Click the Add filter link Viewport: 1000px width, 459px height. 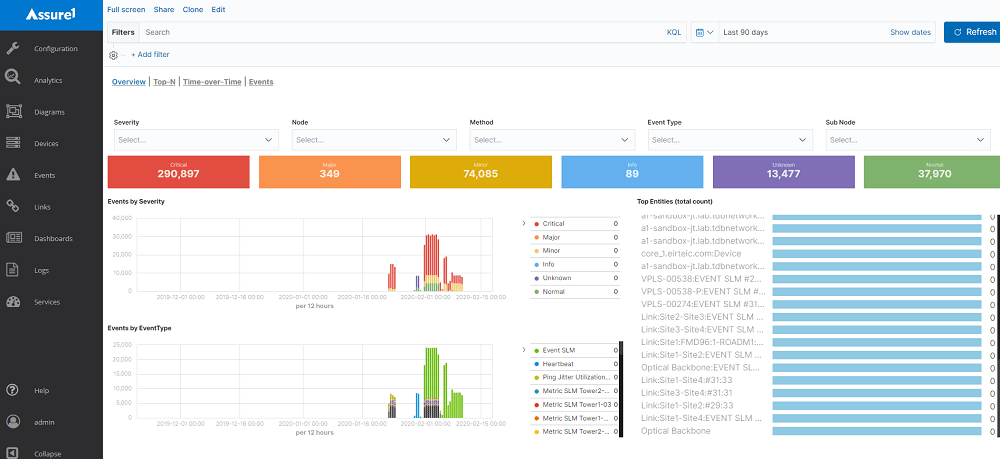coord(149,55)
